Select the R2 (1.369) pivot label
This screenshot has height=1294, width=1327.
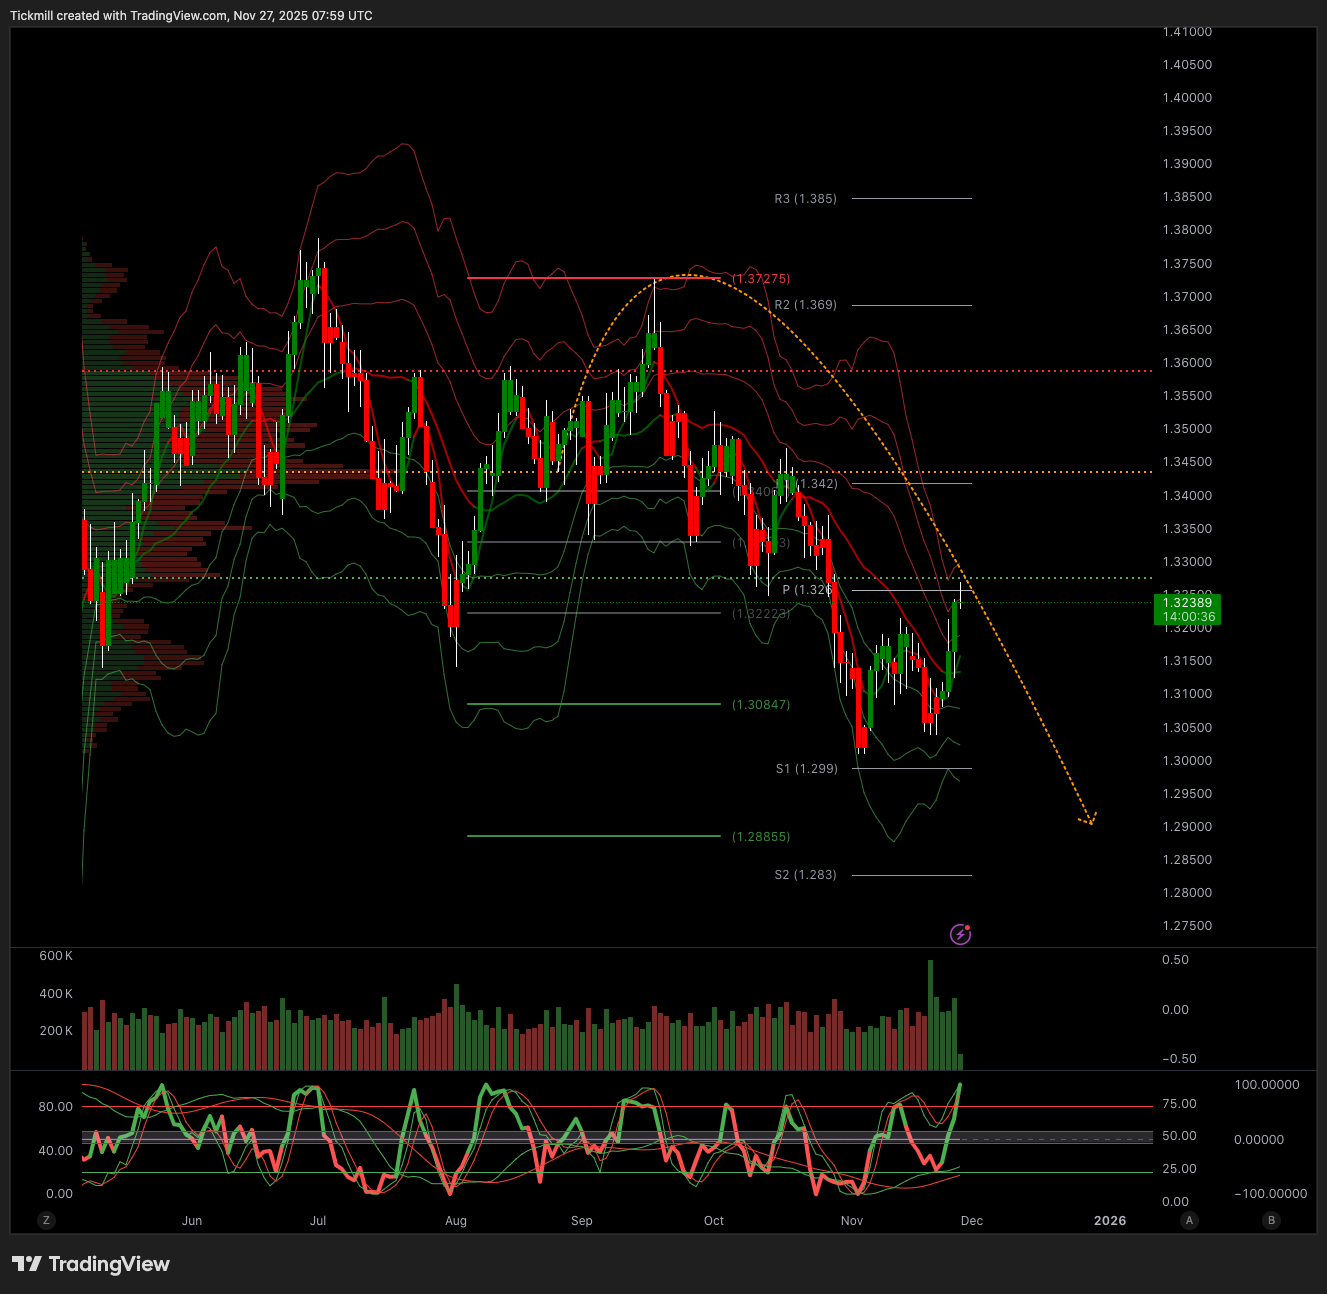pyautogui.click(x=805, y=305)
